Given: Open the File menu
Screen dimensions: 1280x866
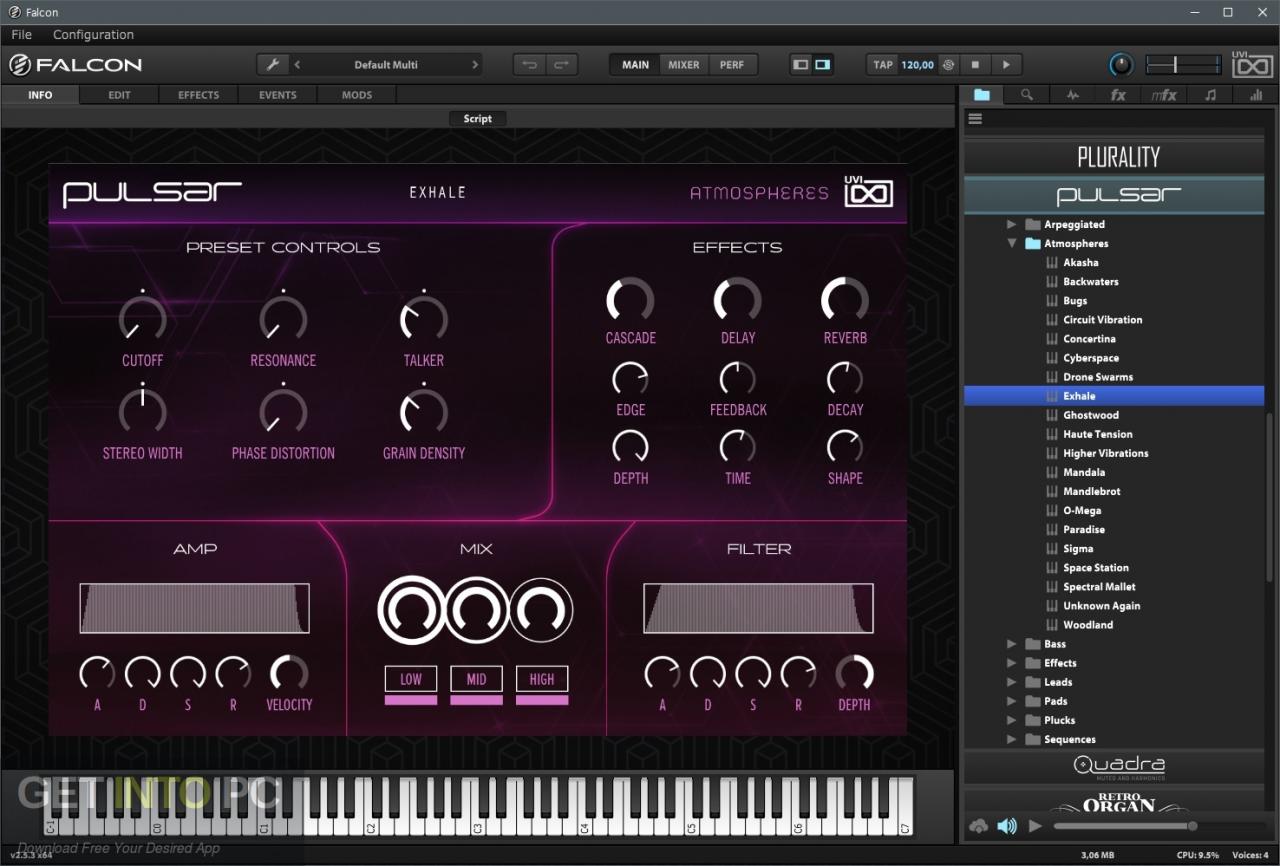Looking at the screenshot, I should pyautogui.click(x=21, y=34).
